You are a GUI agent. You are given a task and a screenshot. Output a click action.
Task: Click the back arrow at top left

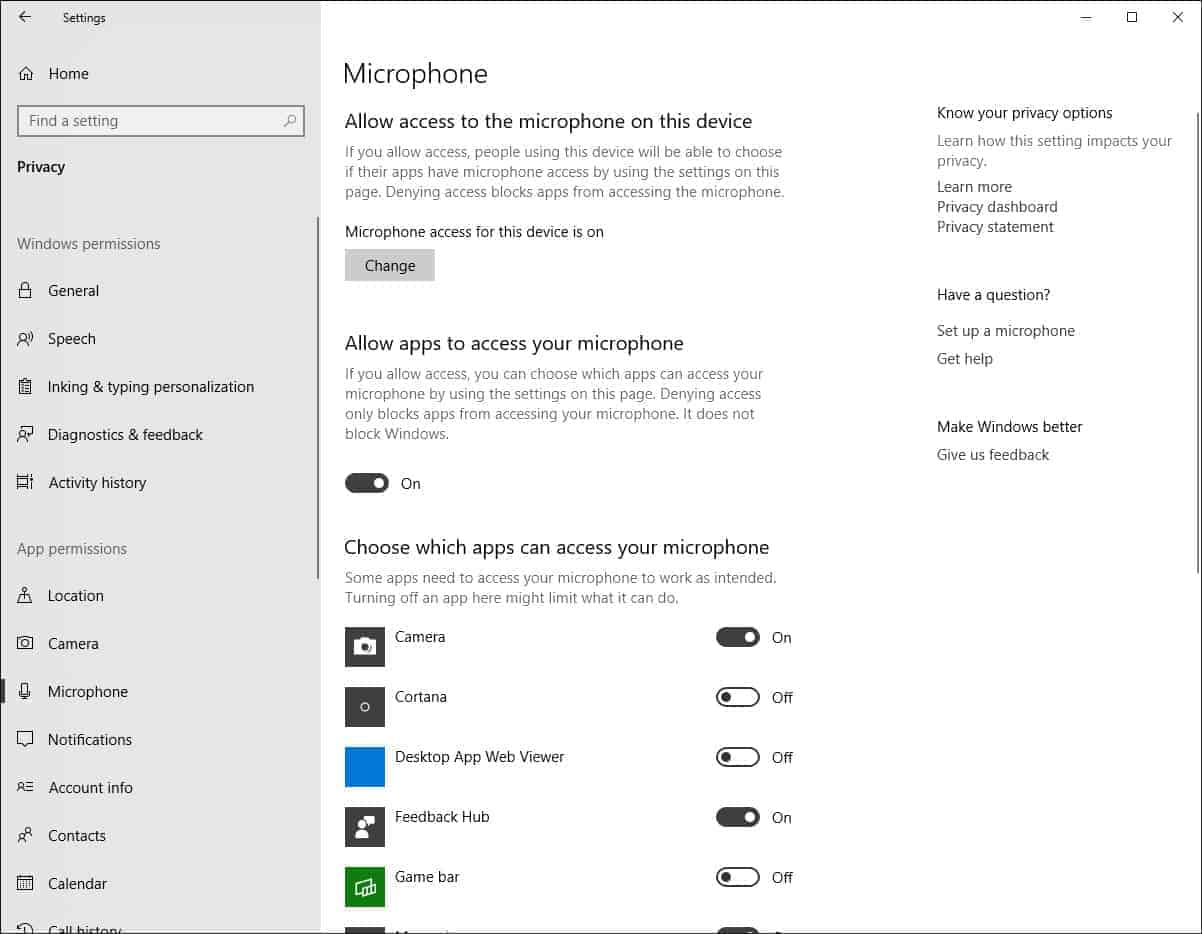(x=24, y=17)
